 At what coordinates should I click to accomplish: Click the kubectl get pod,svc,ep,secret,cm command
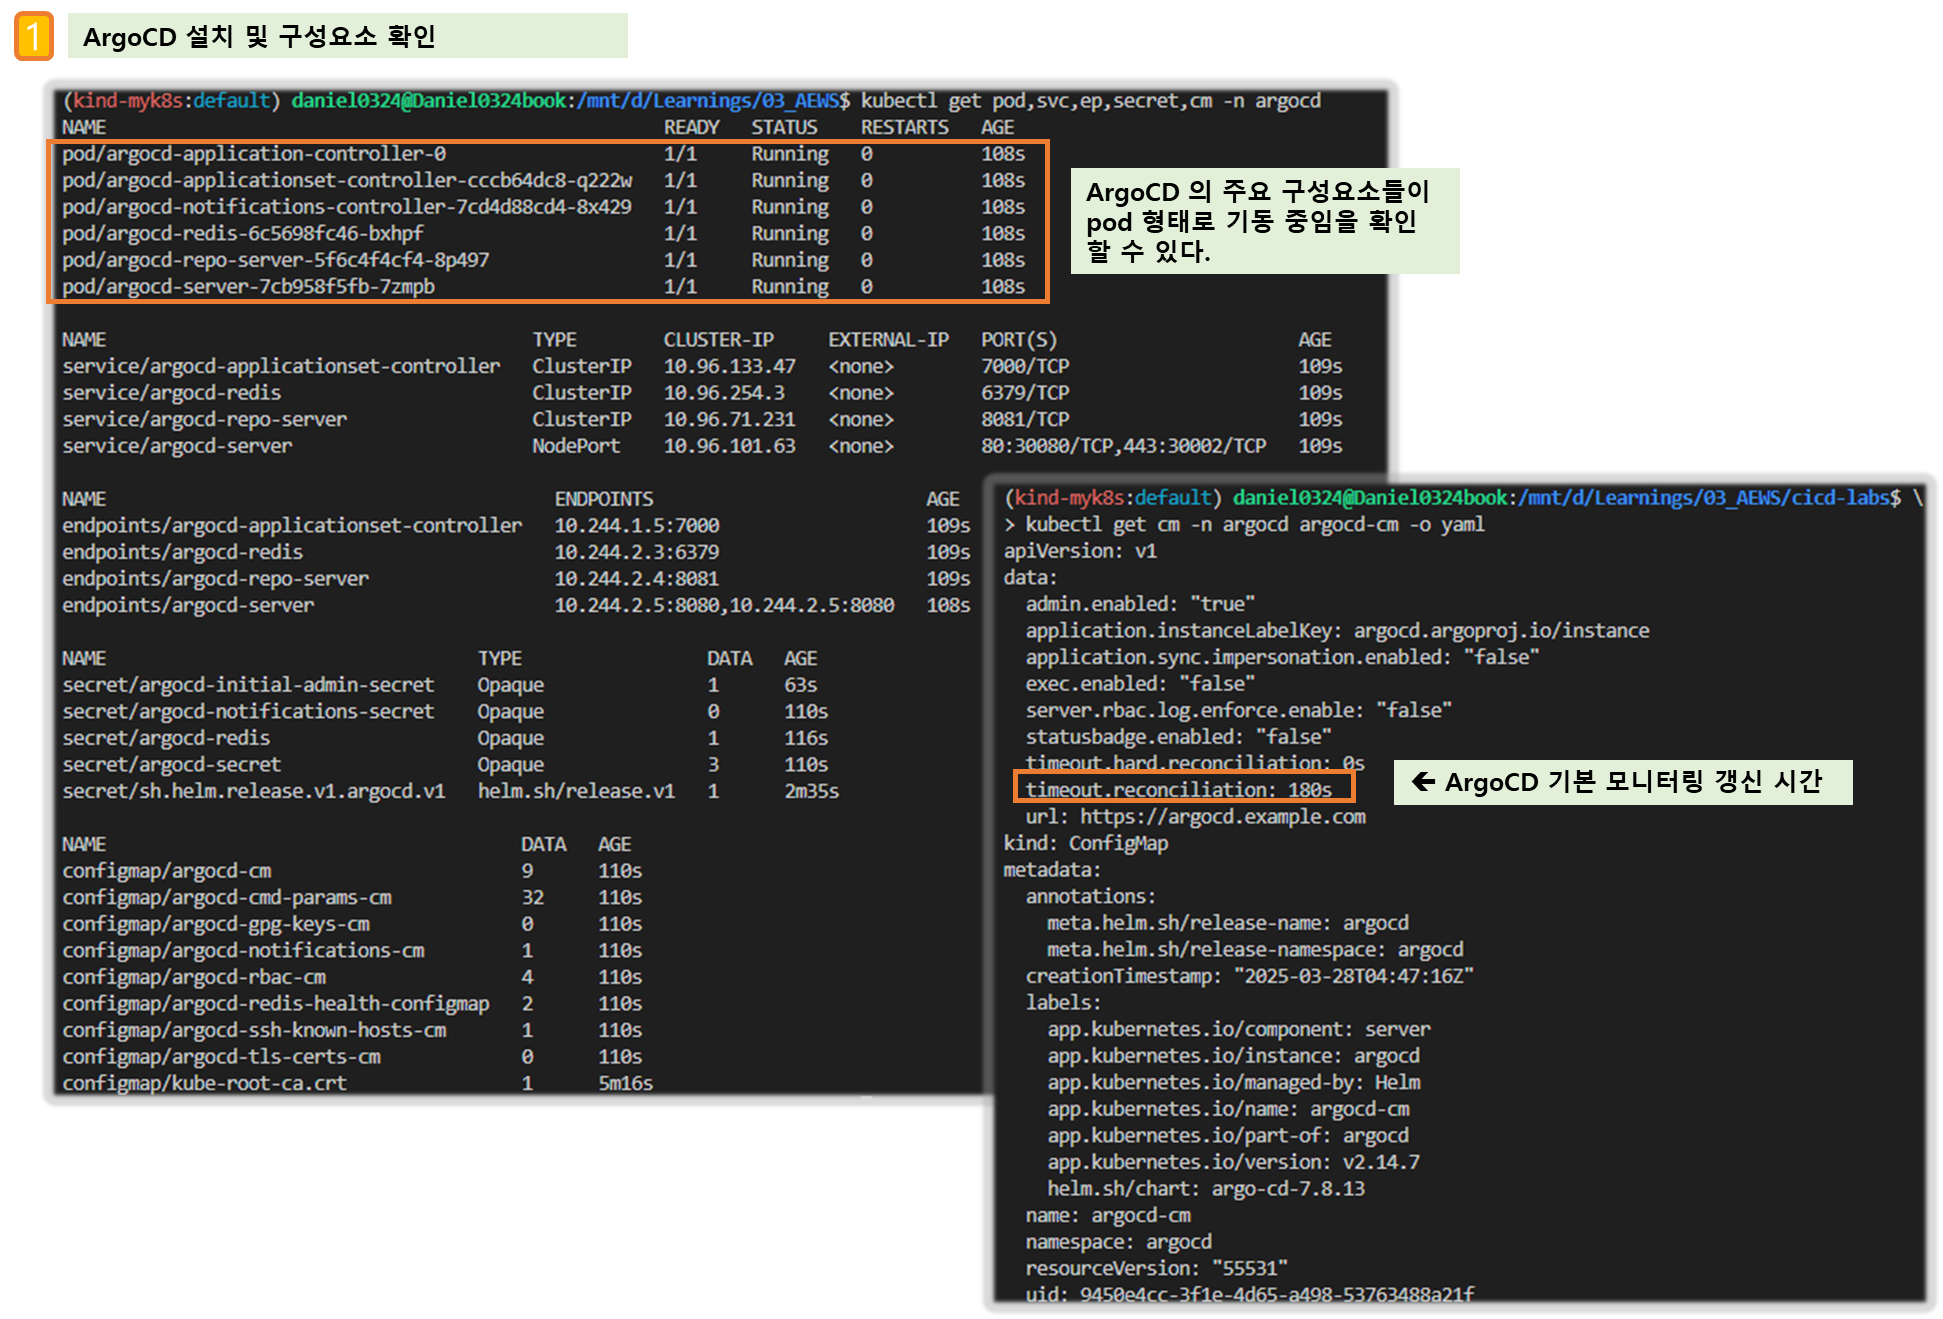coord(1090,100)
